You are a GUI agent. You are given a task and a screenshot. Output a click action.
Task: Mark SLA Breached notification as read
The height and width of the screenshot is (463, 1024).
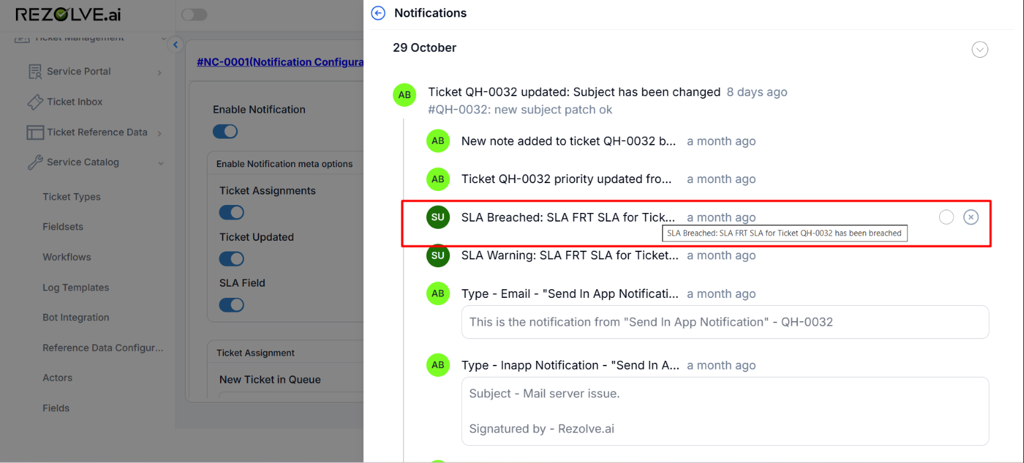[x=946, y=217]
